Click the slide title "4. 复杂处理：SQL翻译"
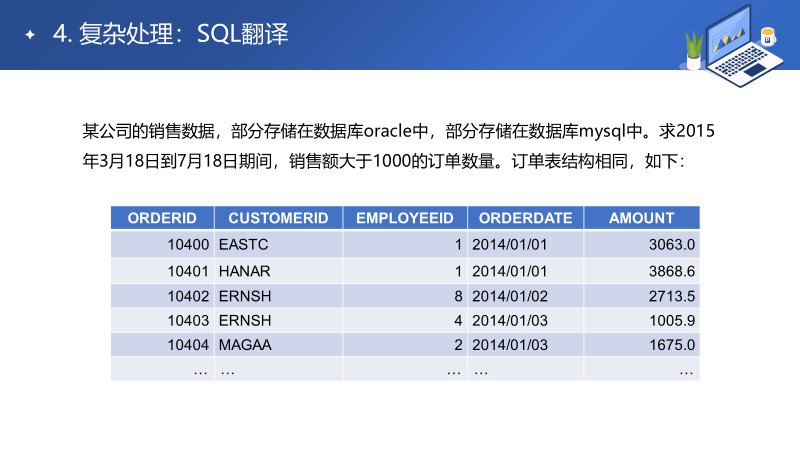The image size is (800, 450). click(x=170, y=34)
